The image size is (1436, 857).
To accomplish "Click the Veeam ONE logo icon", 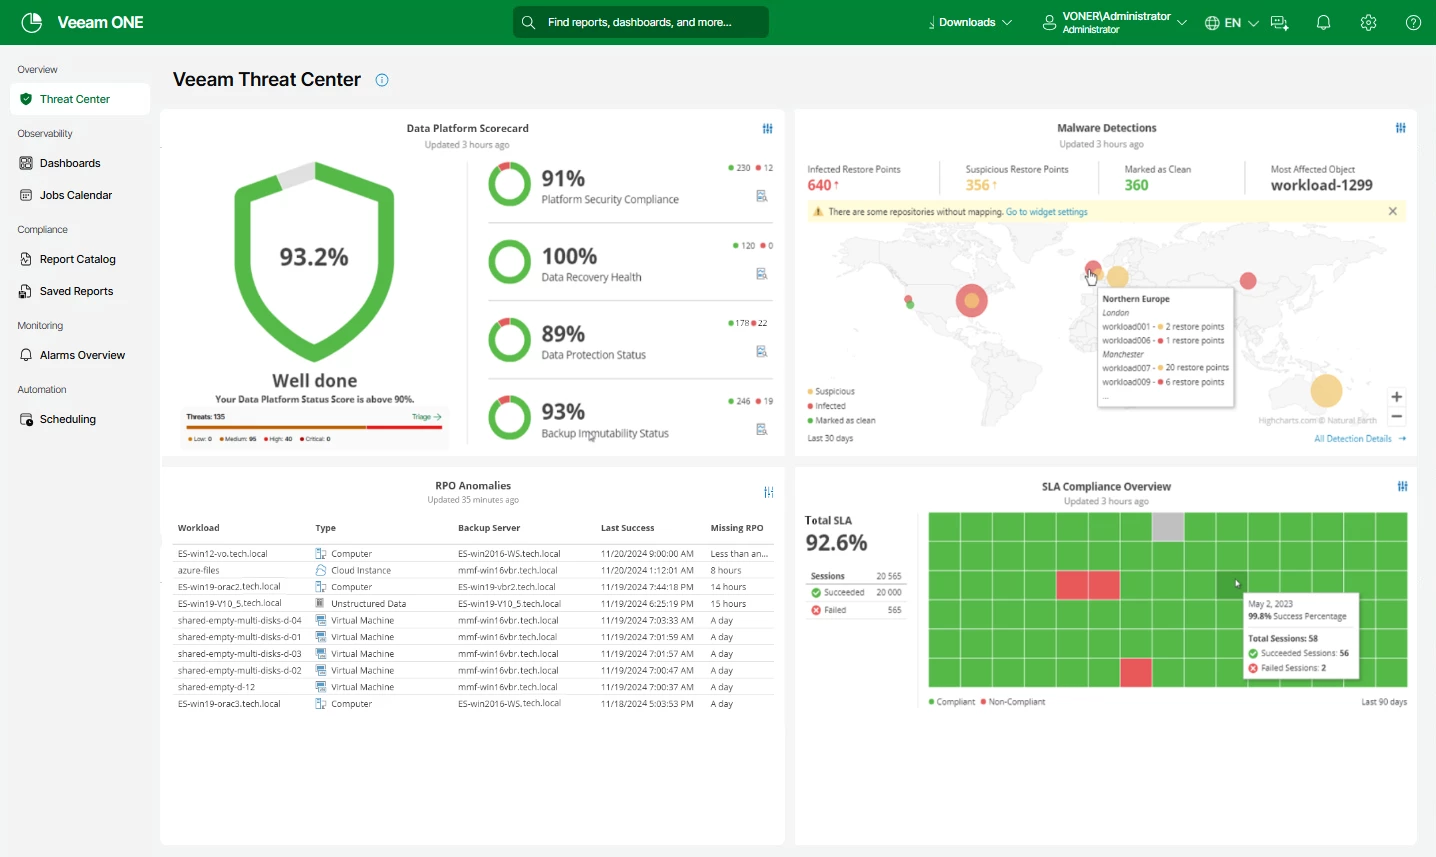I will [32, 22].
